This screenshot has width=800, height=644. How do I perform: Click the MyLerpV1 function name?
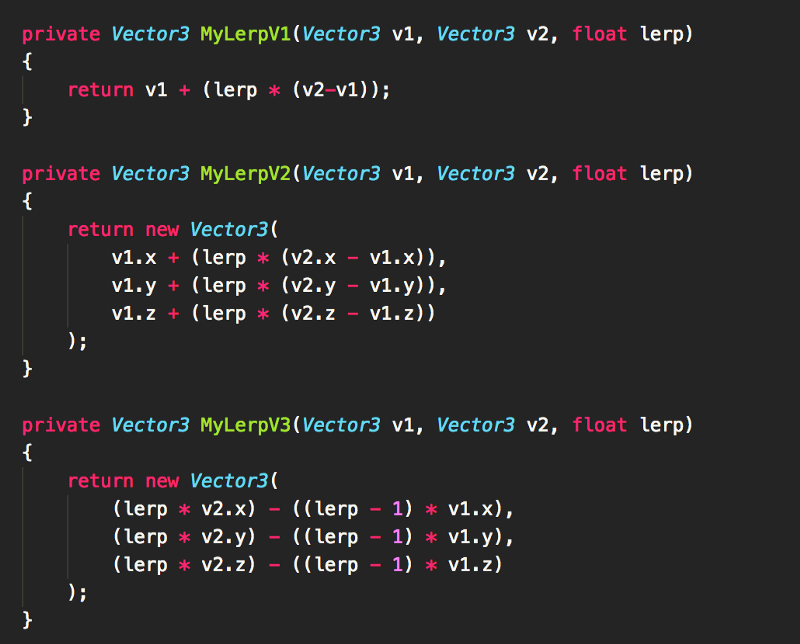tap(245, 34)
